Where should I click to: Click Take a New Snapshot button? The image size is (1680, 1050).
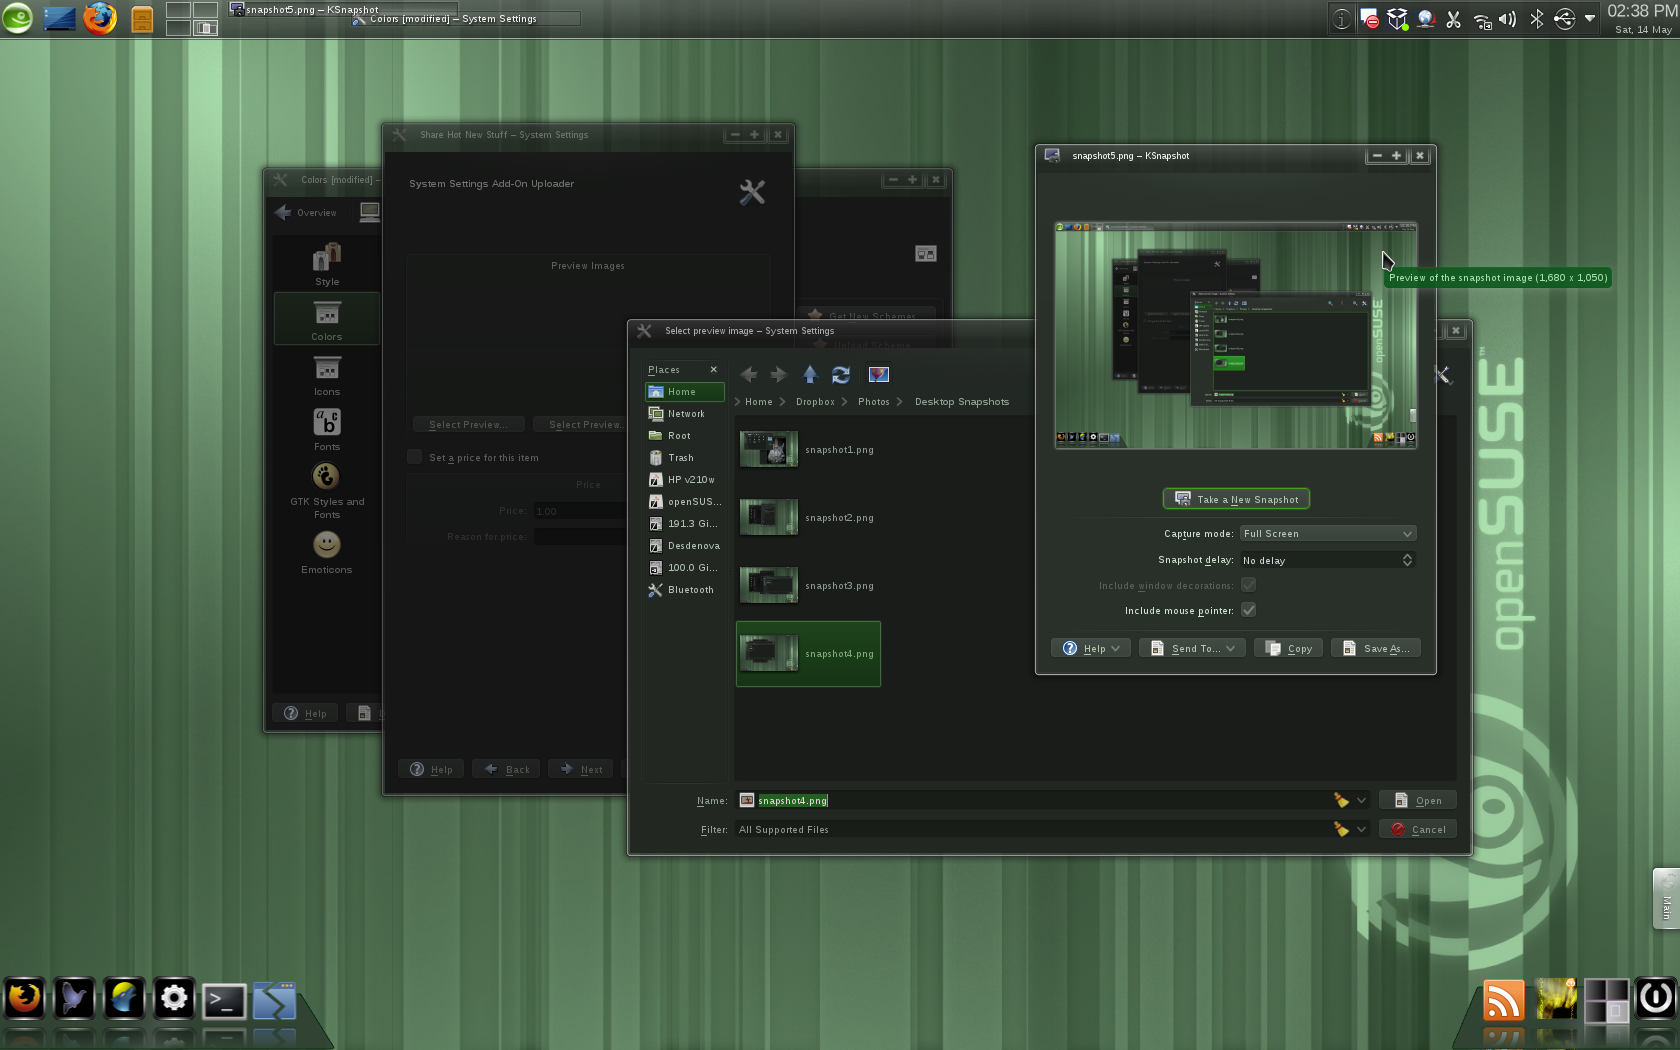1237,499
